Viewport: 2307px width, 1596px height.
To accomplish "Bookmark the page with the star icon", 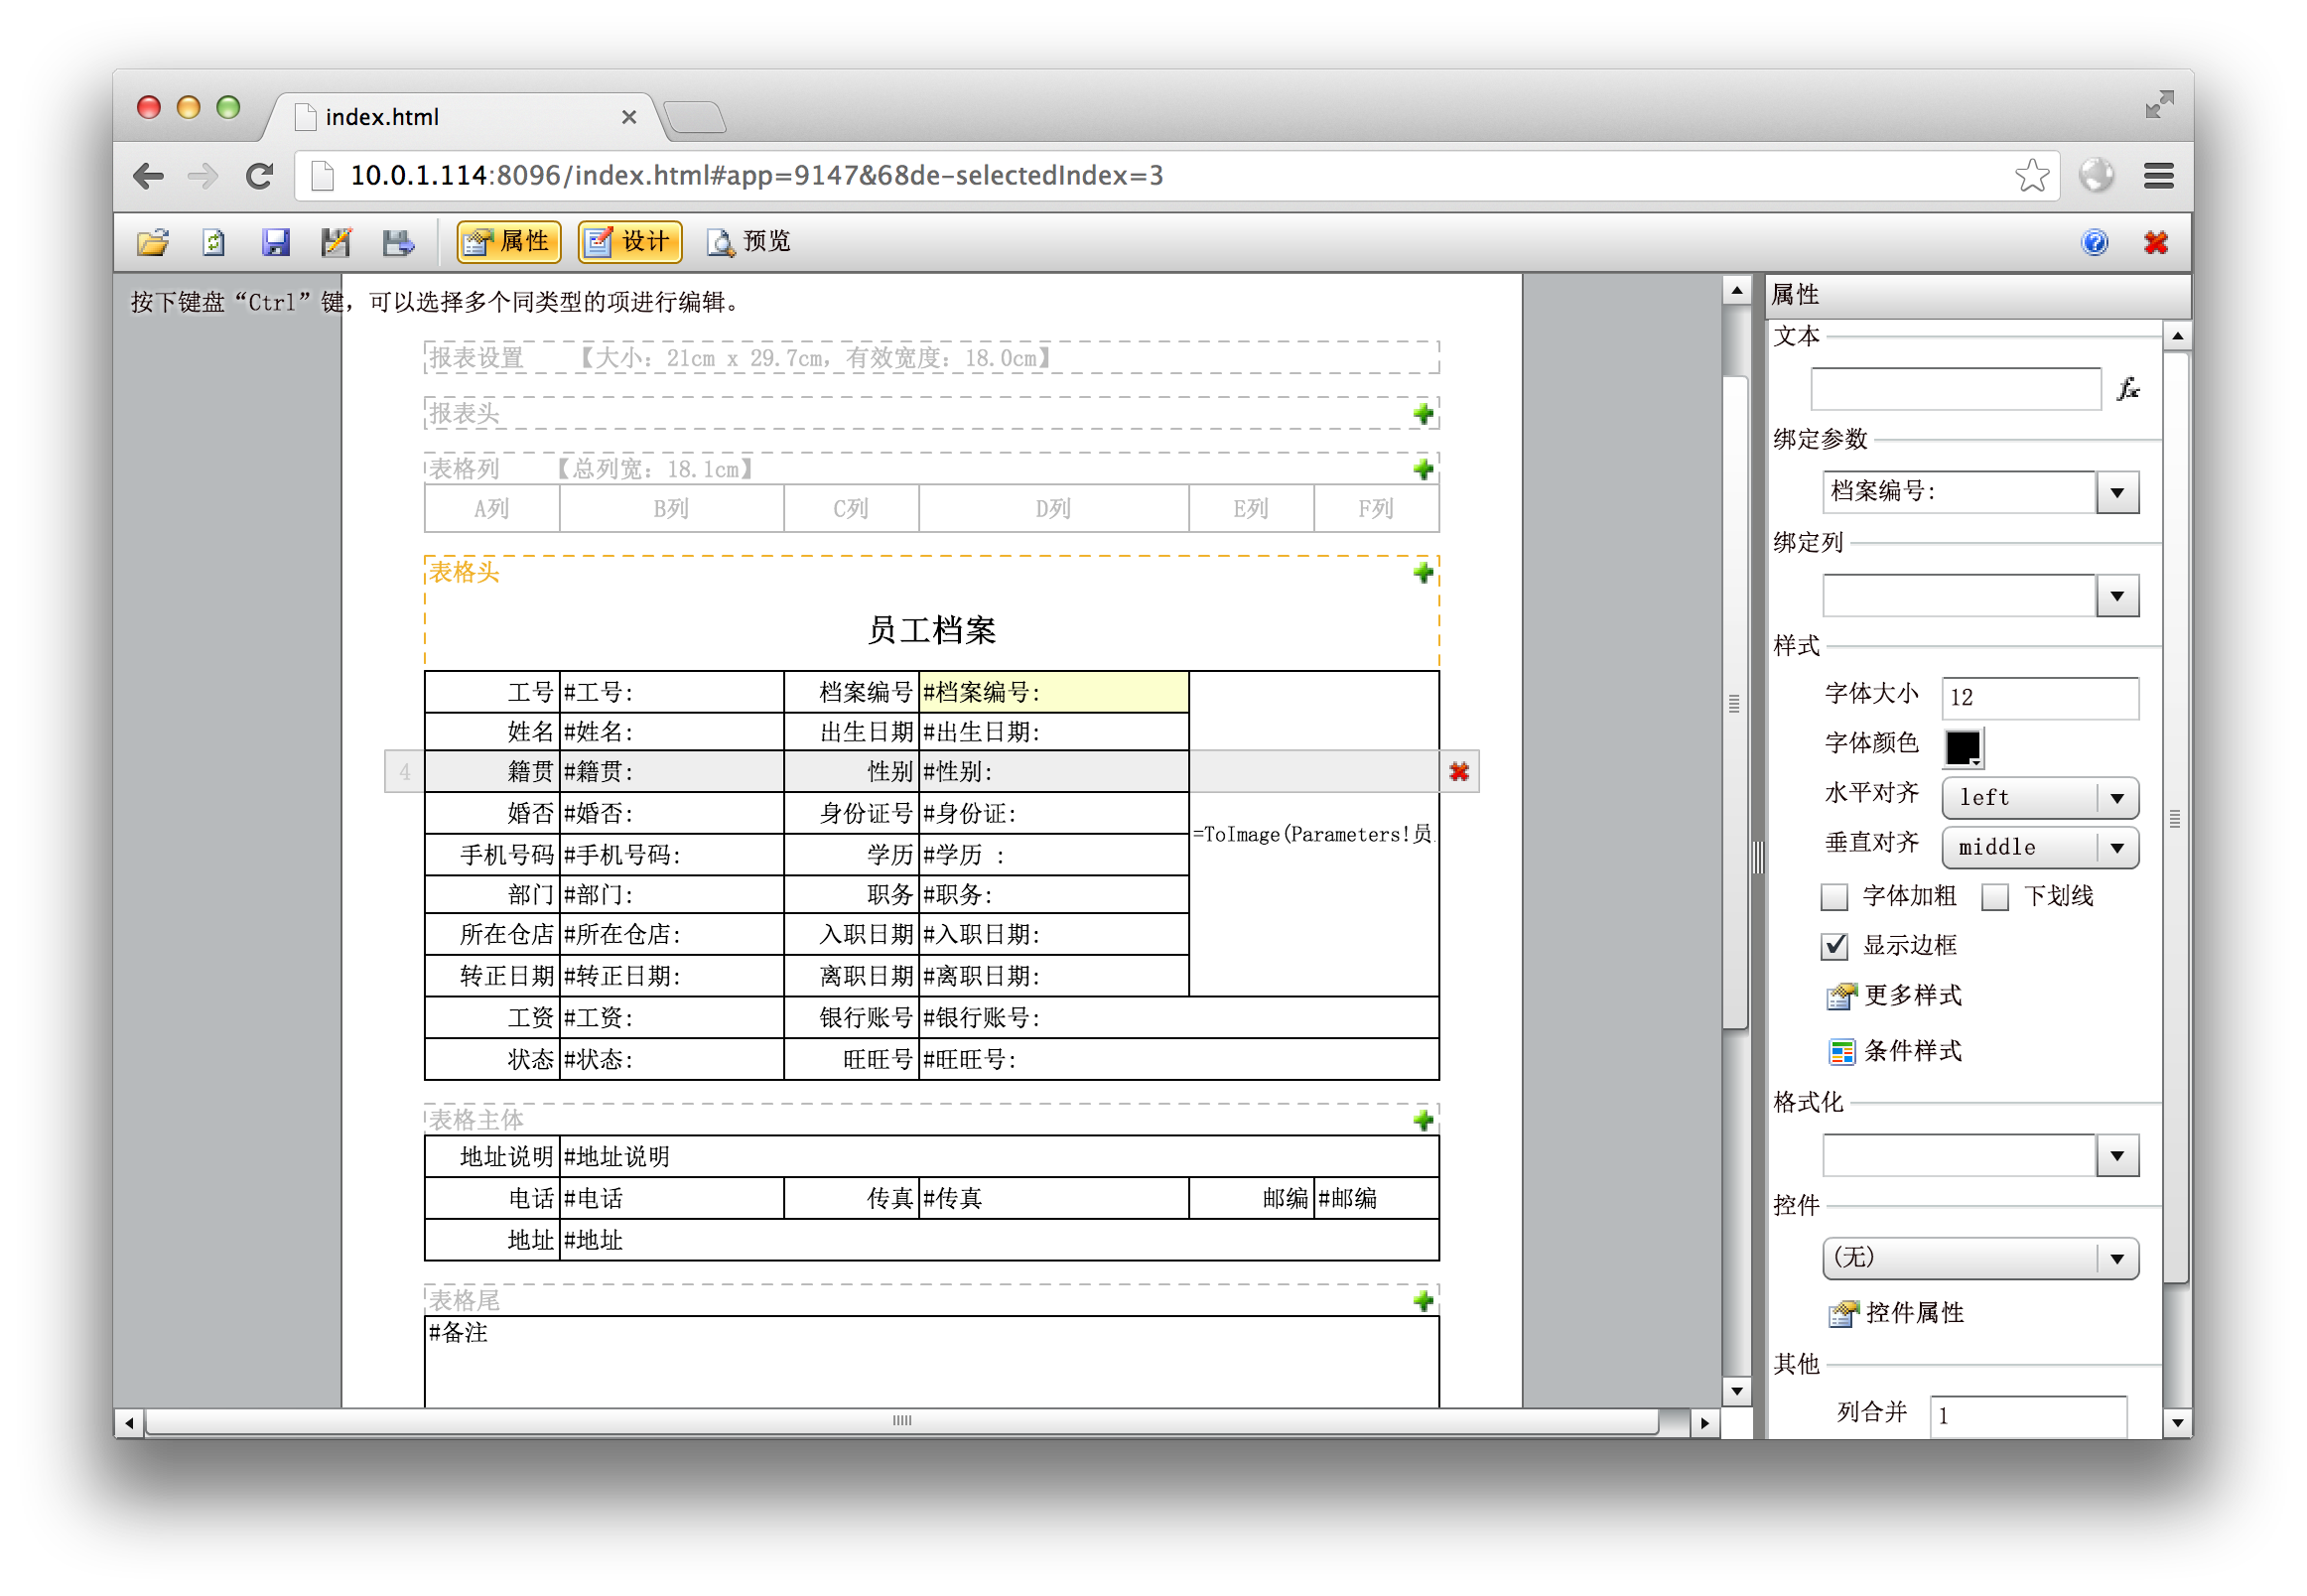I will tap(2031, 176).
